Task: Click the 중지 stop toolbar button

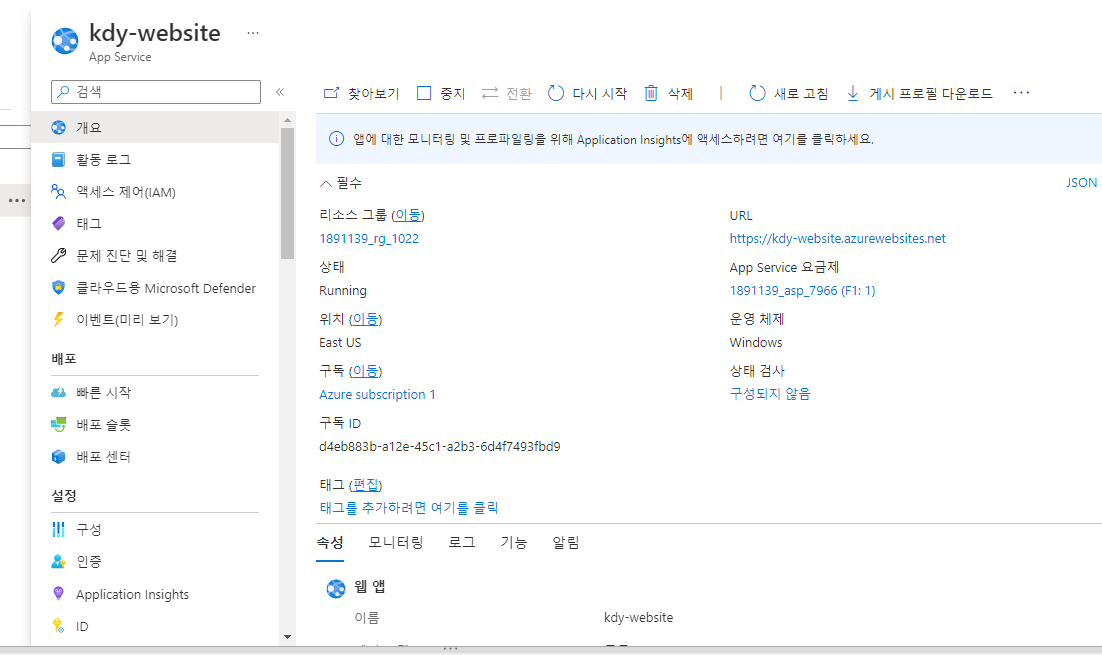Action: (x=441, y=93)
